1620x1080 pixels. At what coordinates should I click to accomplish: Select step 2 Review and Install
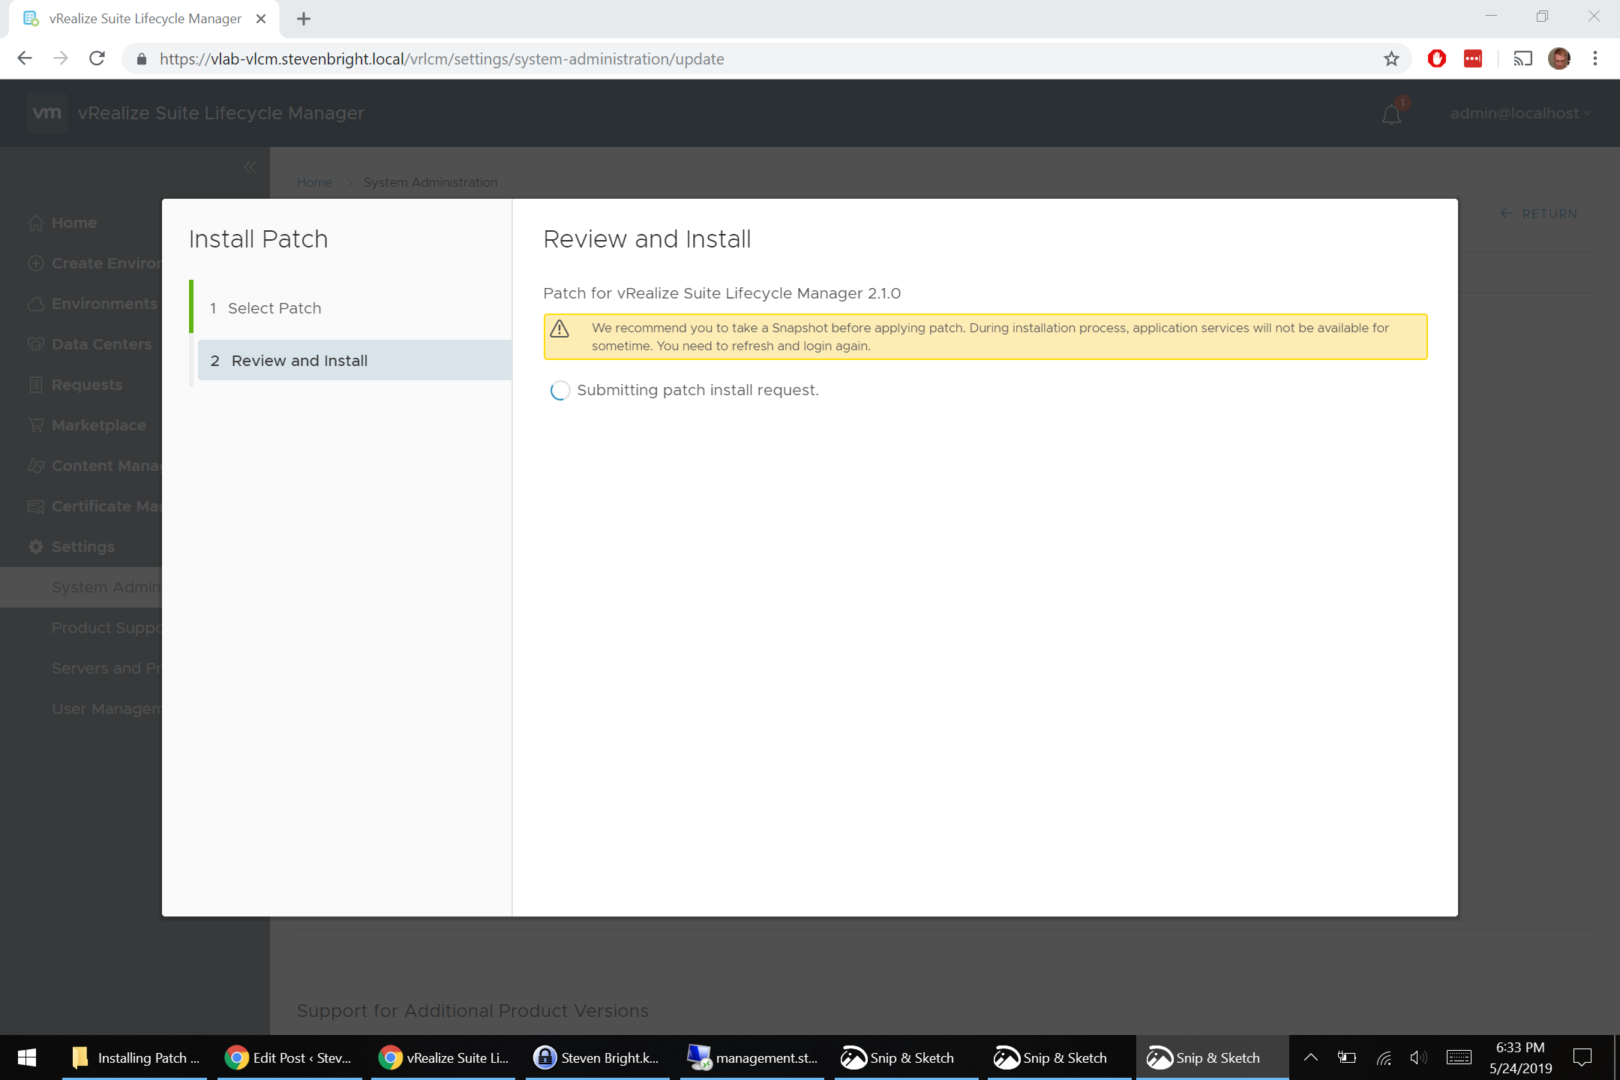point(299,361)
